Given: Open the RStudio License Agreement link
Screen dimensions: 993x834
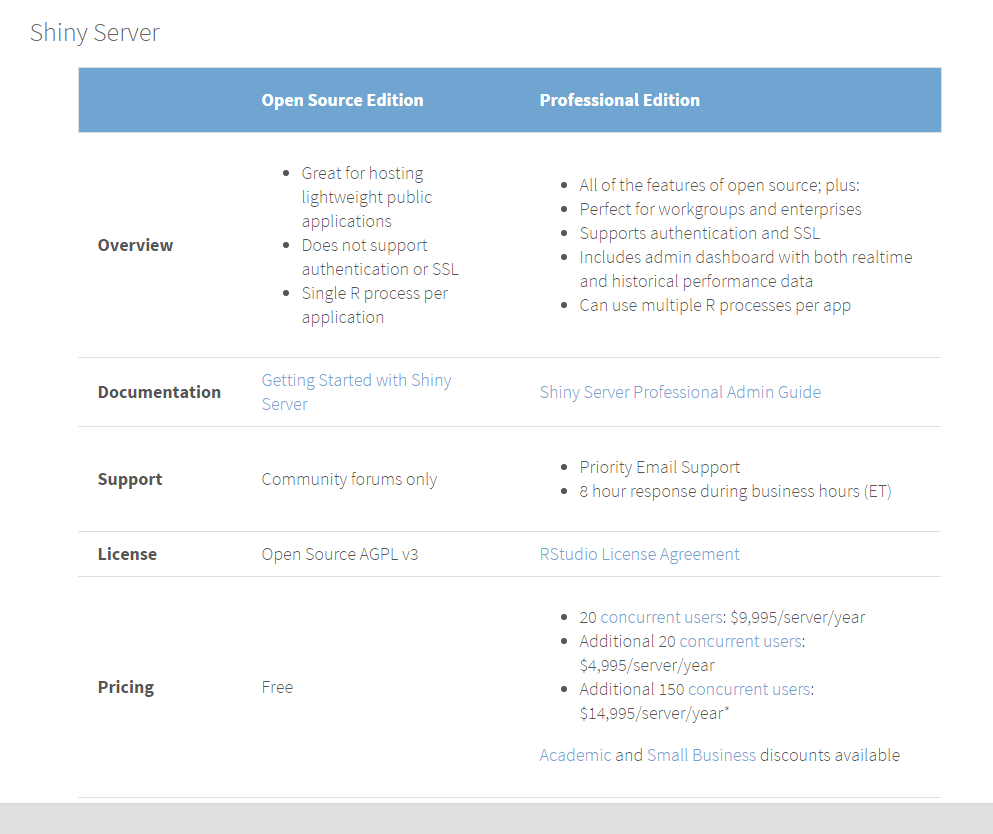Looking at the screenshot, I should [640, 554].
